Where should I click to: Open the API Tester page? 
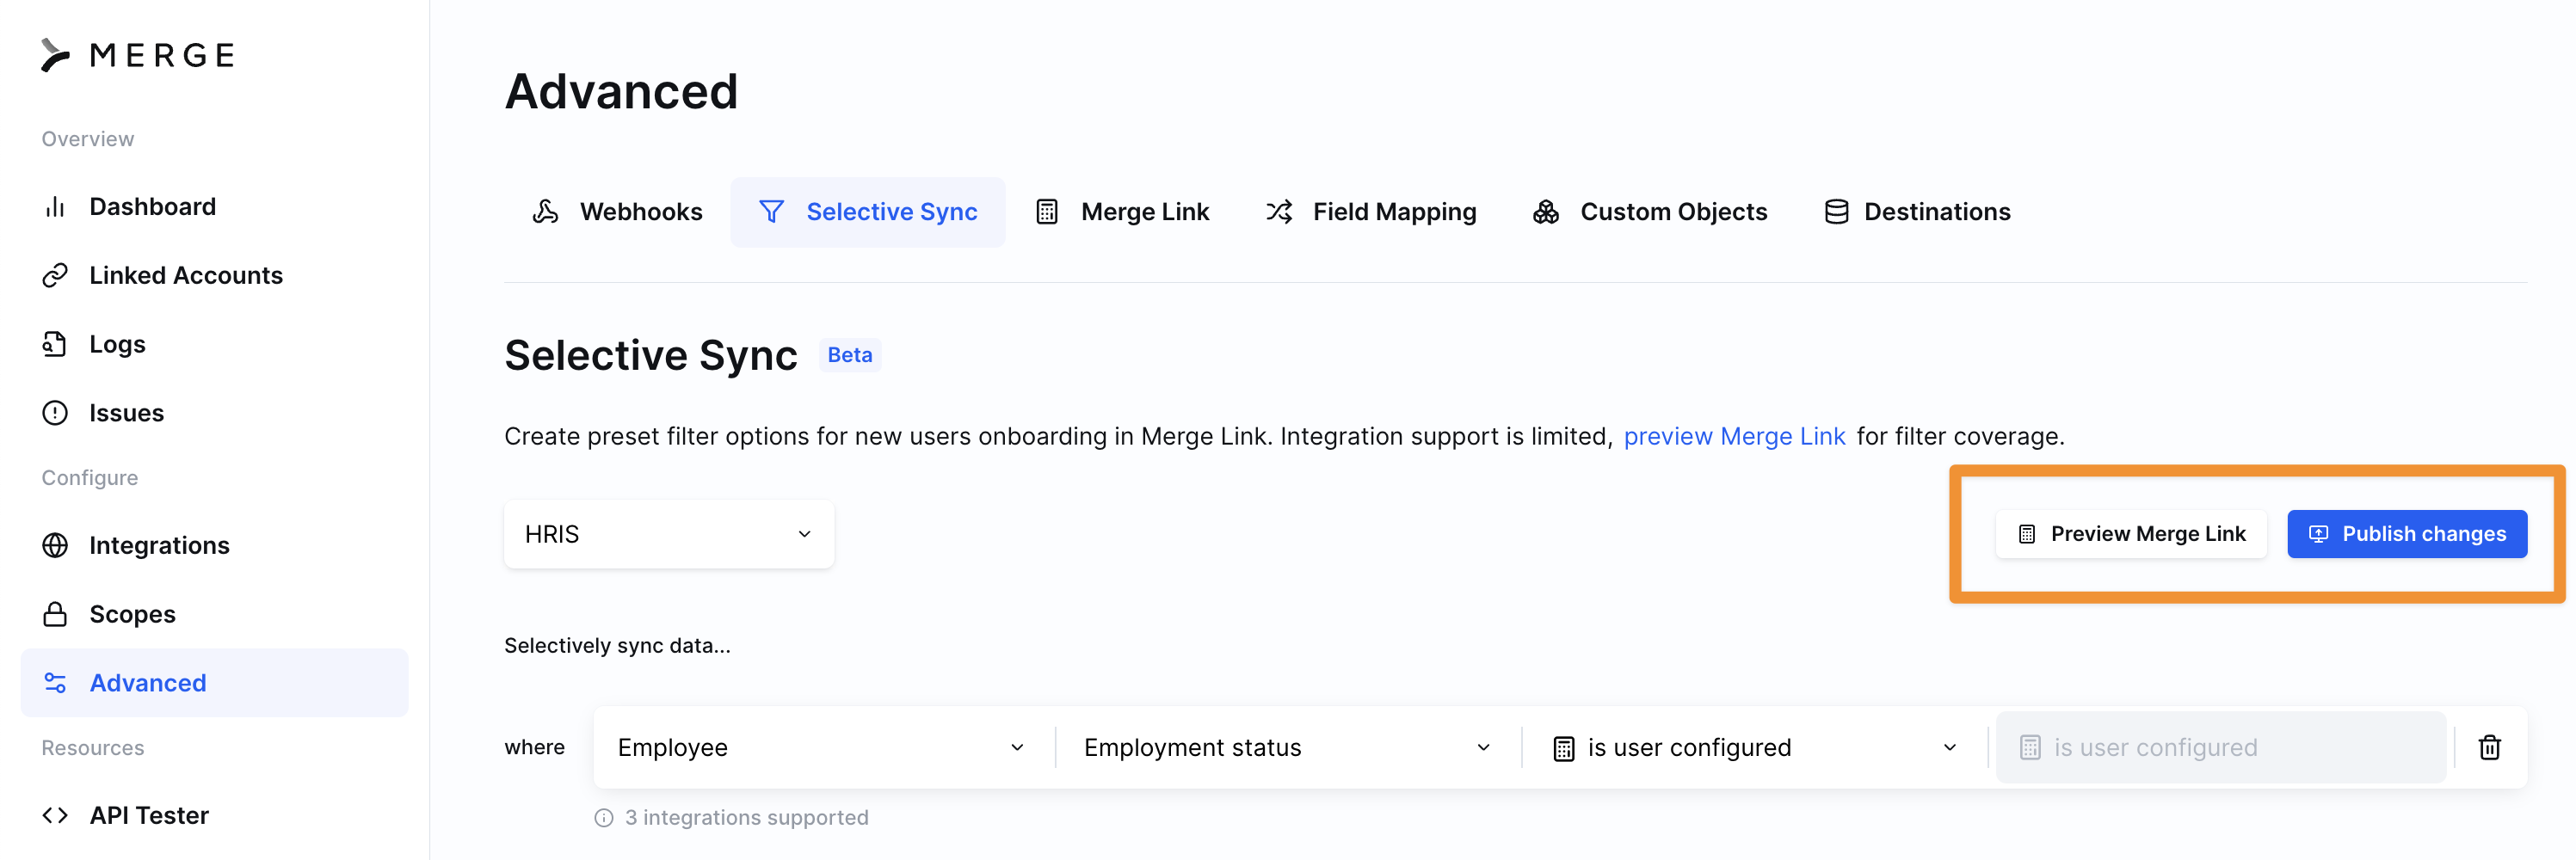pyautogui.click(x=148, y=815)
